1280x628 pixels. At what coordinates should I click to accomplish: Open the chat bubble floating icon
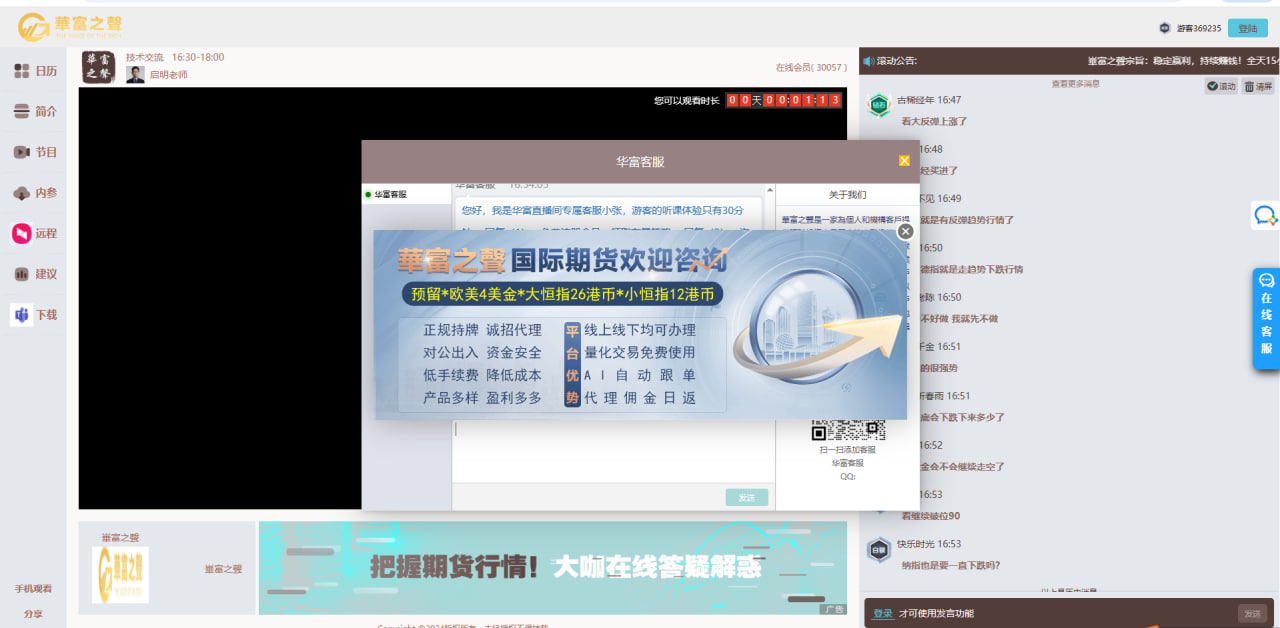click(x=1265, y=215)
